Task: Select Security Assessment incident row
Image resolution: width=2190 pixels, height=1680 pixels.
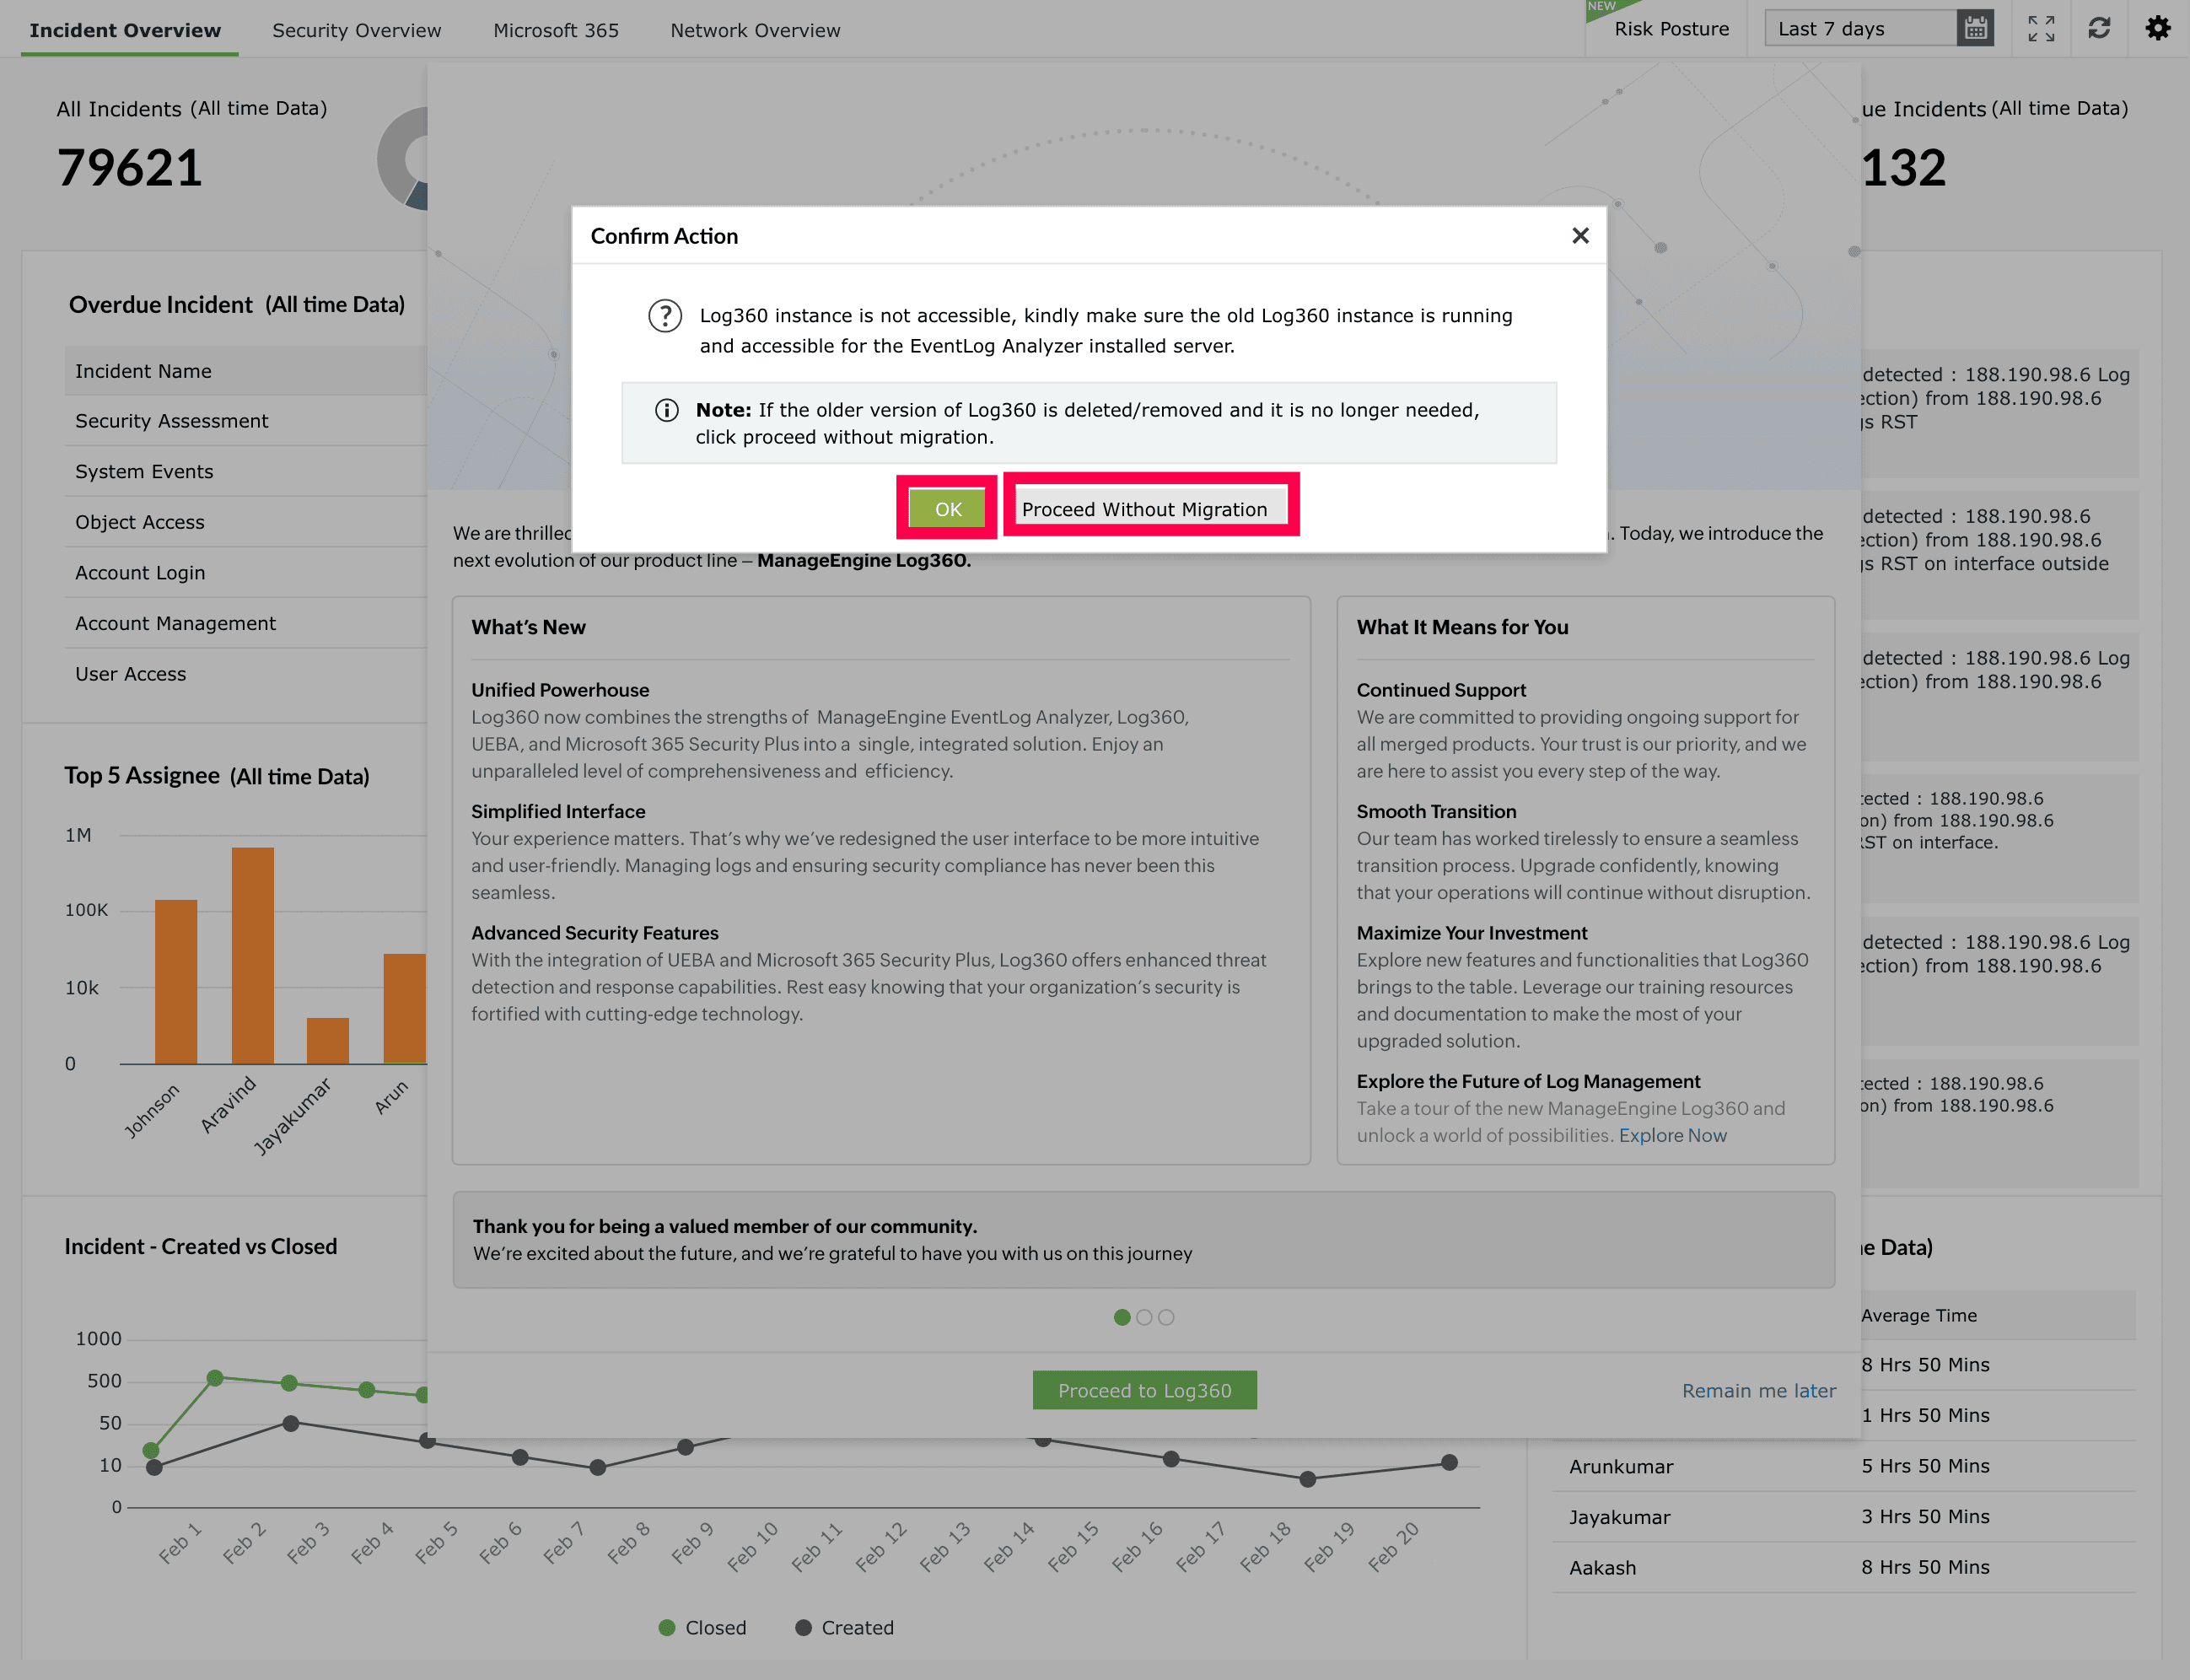Action: coord(246,421)
